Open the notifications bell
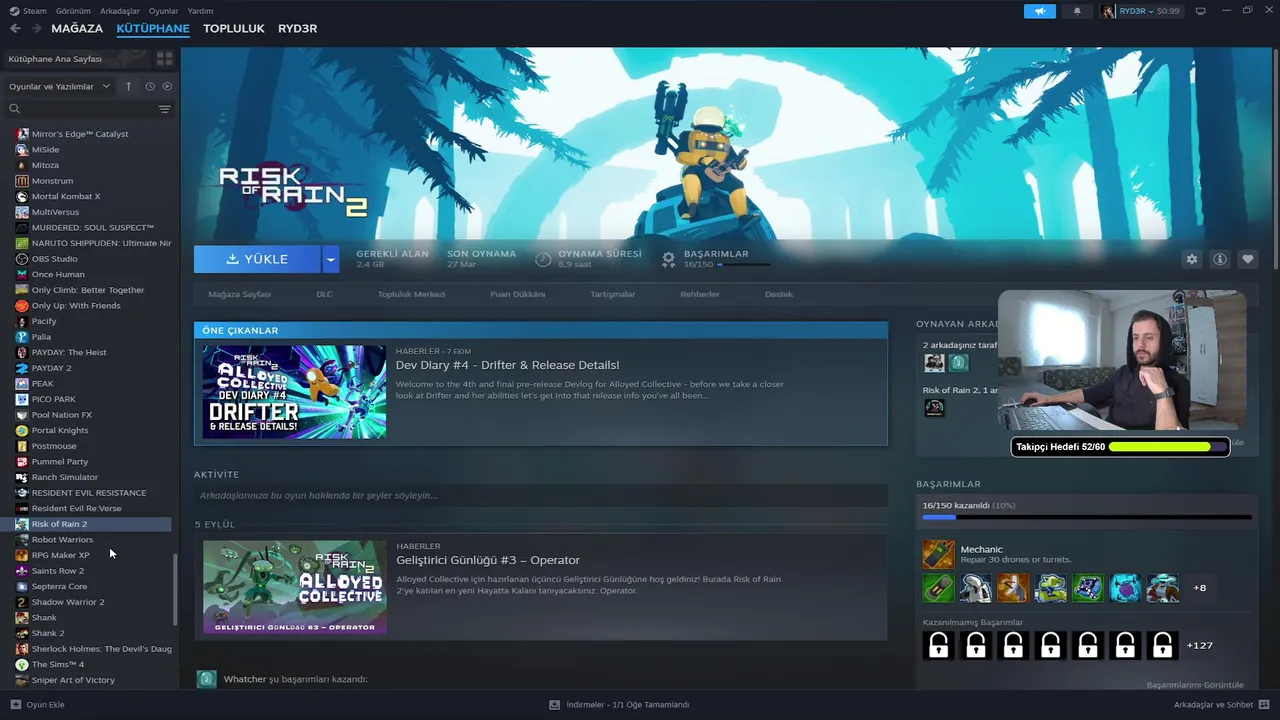 [1077, 11]
